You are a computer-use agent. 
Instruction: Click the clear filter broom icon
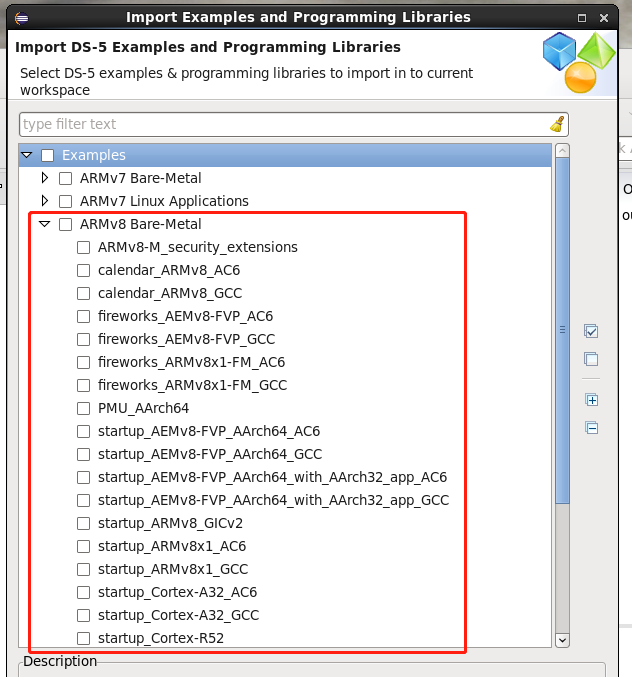coord(557,124)
